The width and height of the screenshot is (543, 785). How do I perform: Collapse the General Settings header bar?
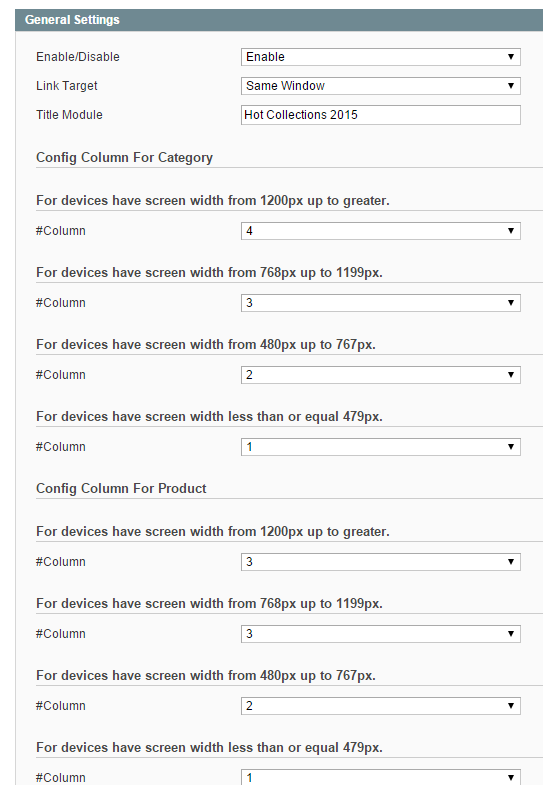[x=279, y=20]
